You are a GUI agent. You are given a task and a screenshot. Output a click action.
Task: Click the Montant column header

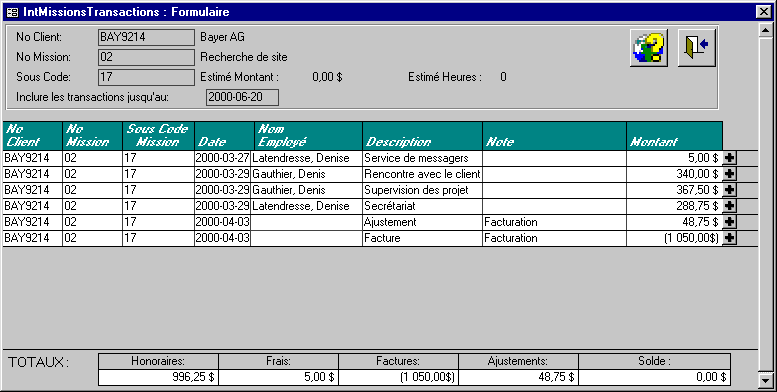coord(674,136)
